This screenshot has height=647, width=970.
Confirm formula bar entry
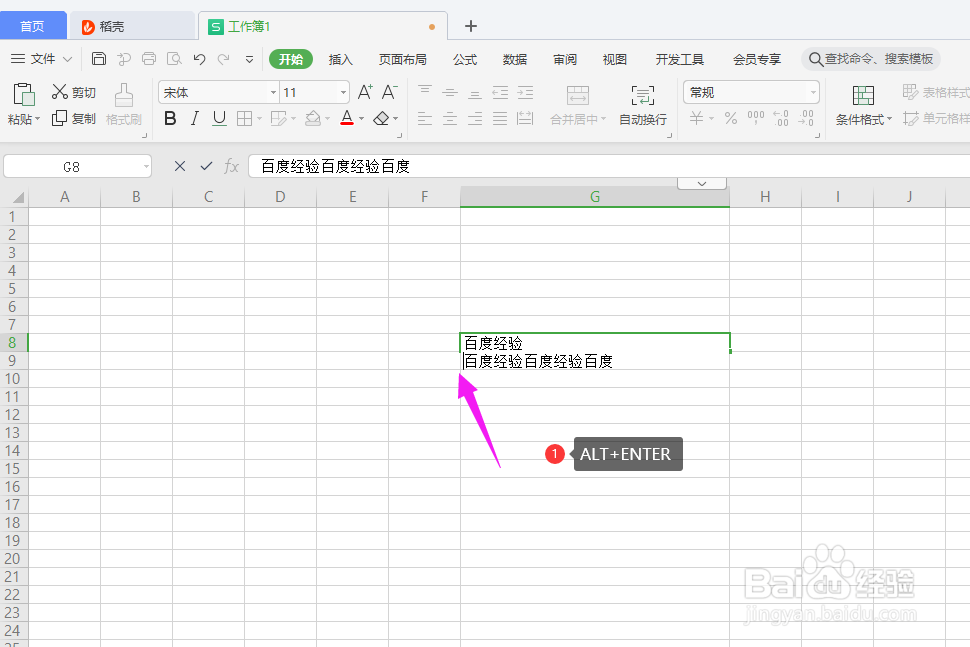206,166
